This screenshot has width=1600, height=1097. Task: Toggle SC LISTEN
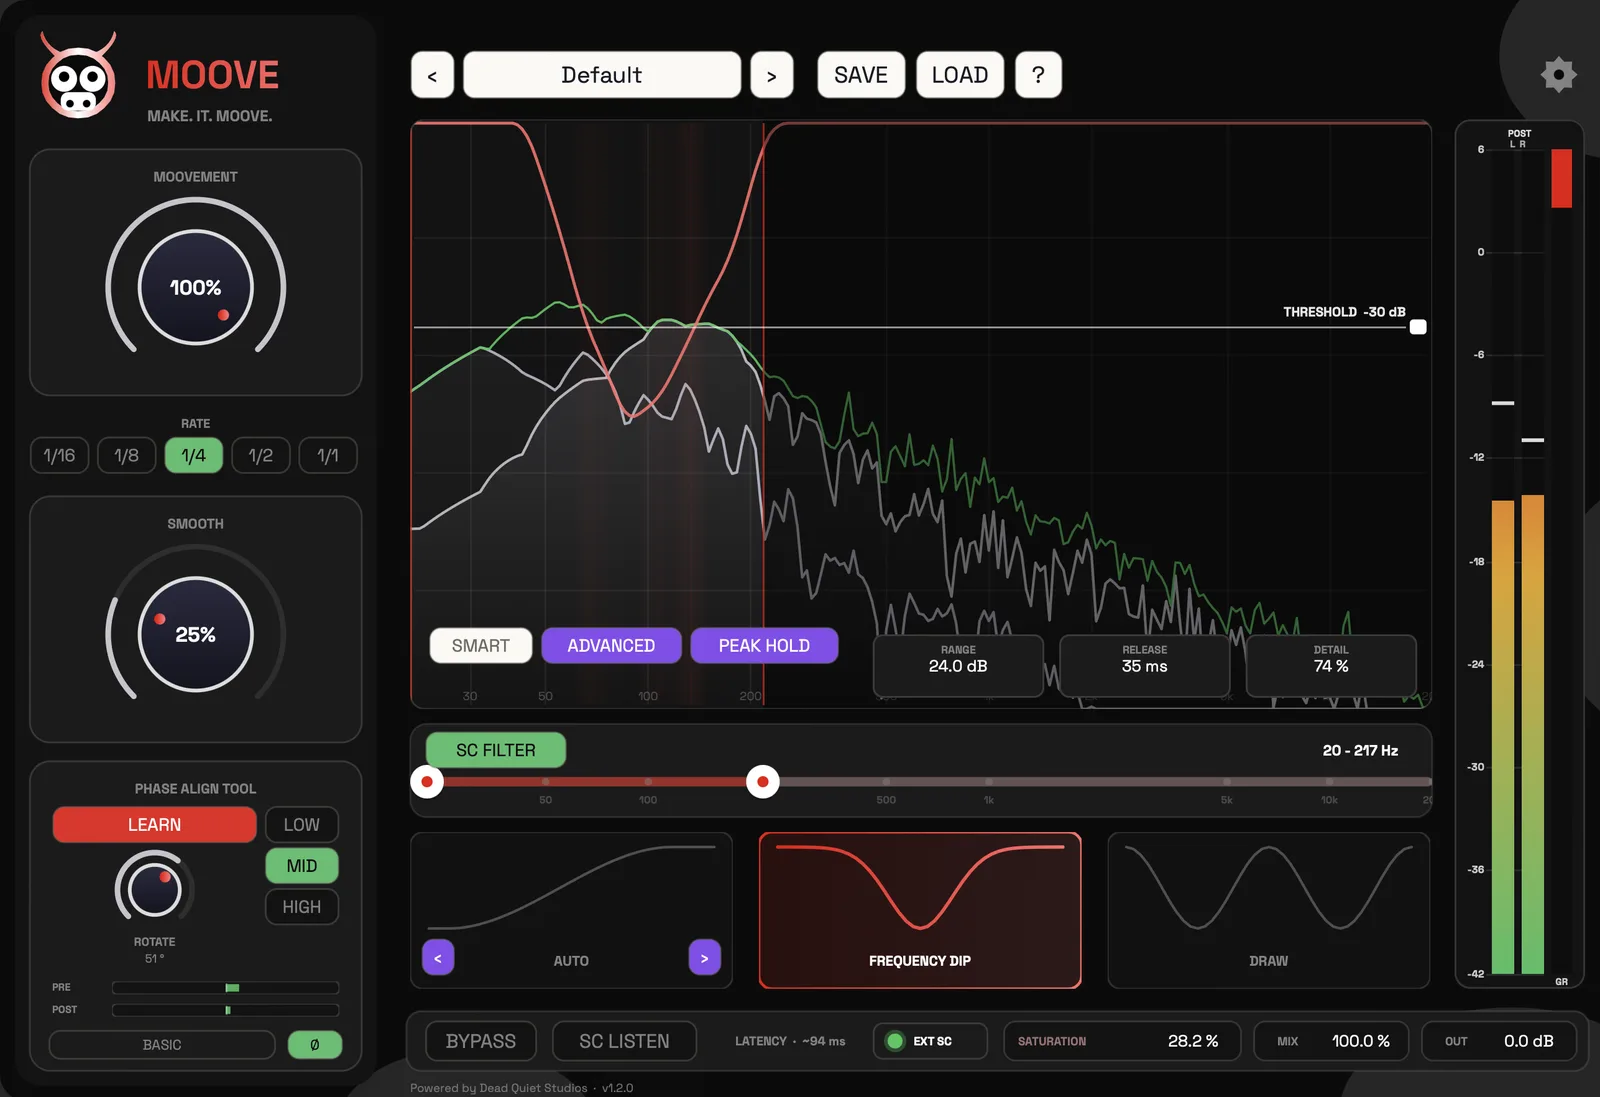tap(624, 1041)
